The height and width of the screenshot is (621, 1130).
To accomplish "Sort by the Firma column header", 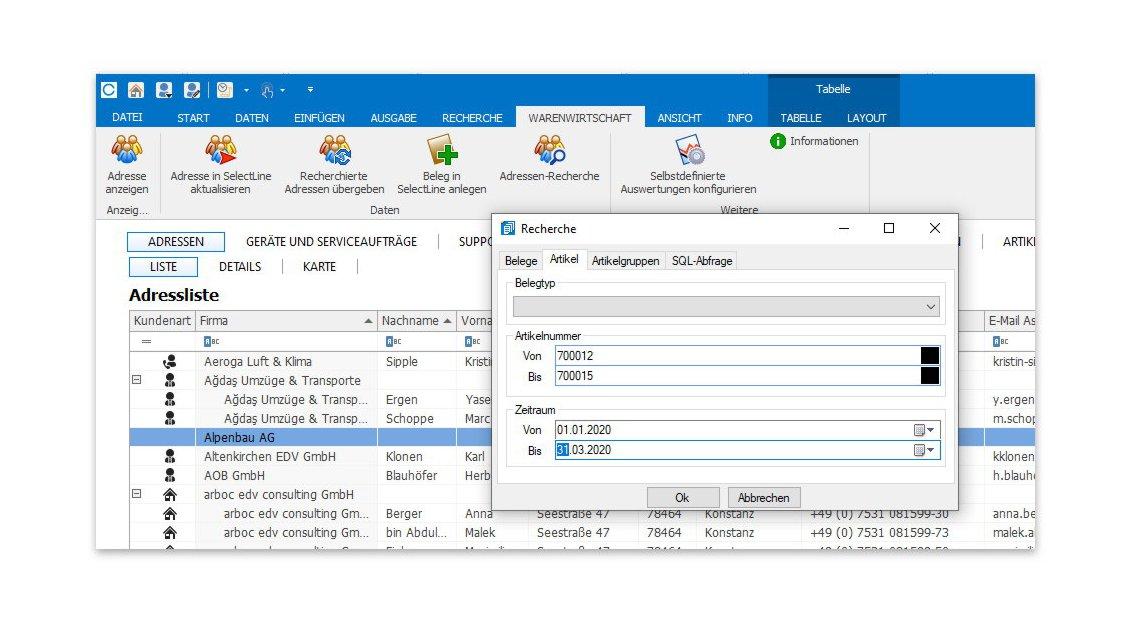I will [x=286, y=321].
